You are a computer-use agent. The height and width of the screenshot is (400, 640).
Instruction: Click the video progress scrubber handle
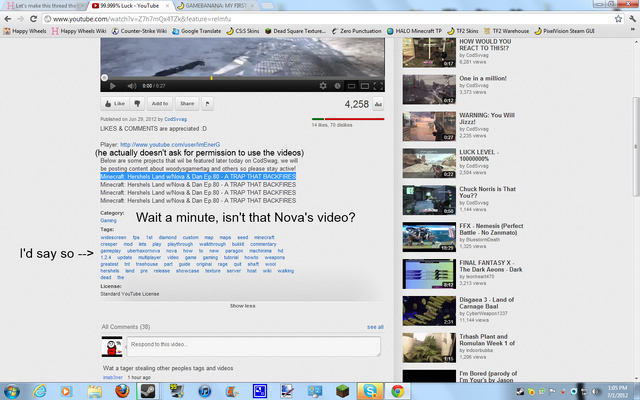click(104, 78)
